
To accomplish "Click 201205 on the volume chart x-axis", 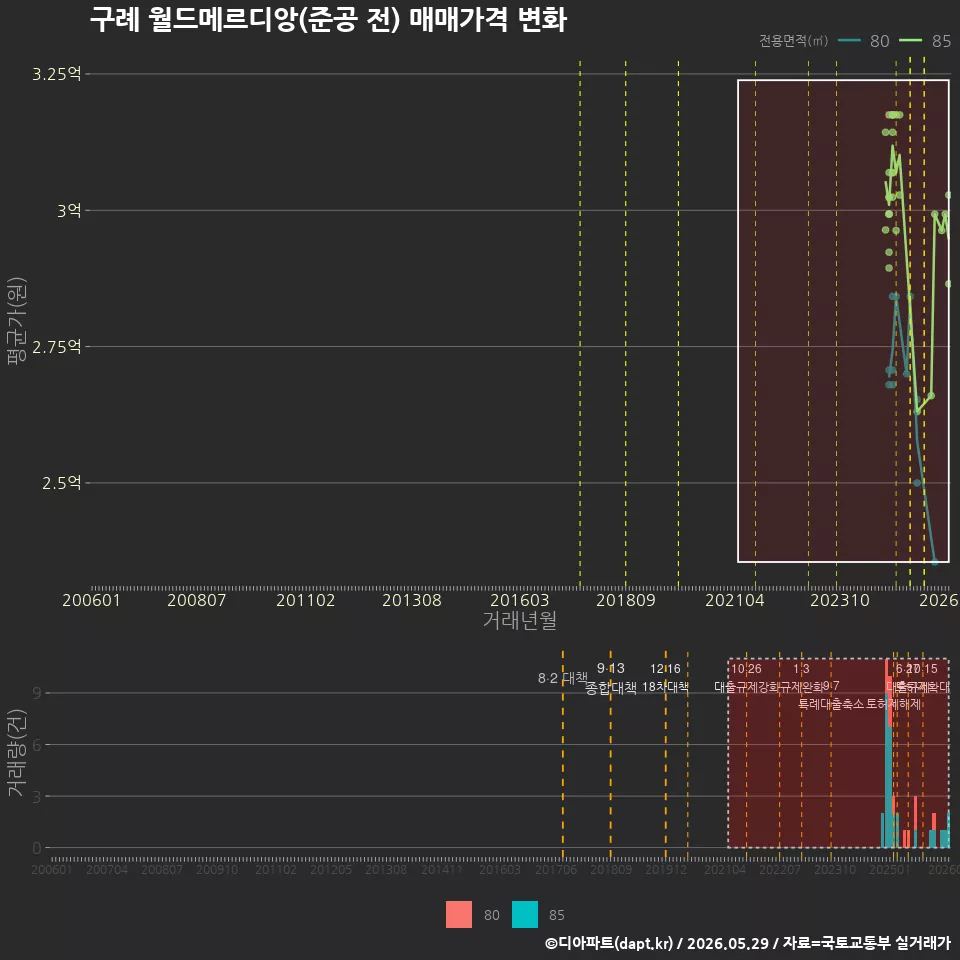I will coord(331,869).
